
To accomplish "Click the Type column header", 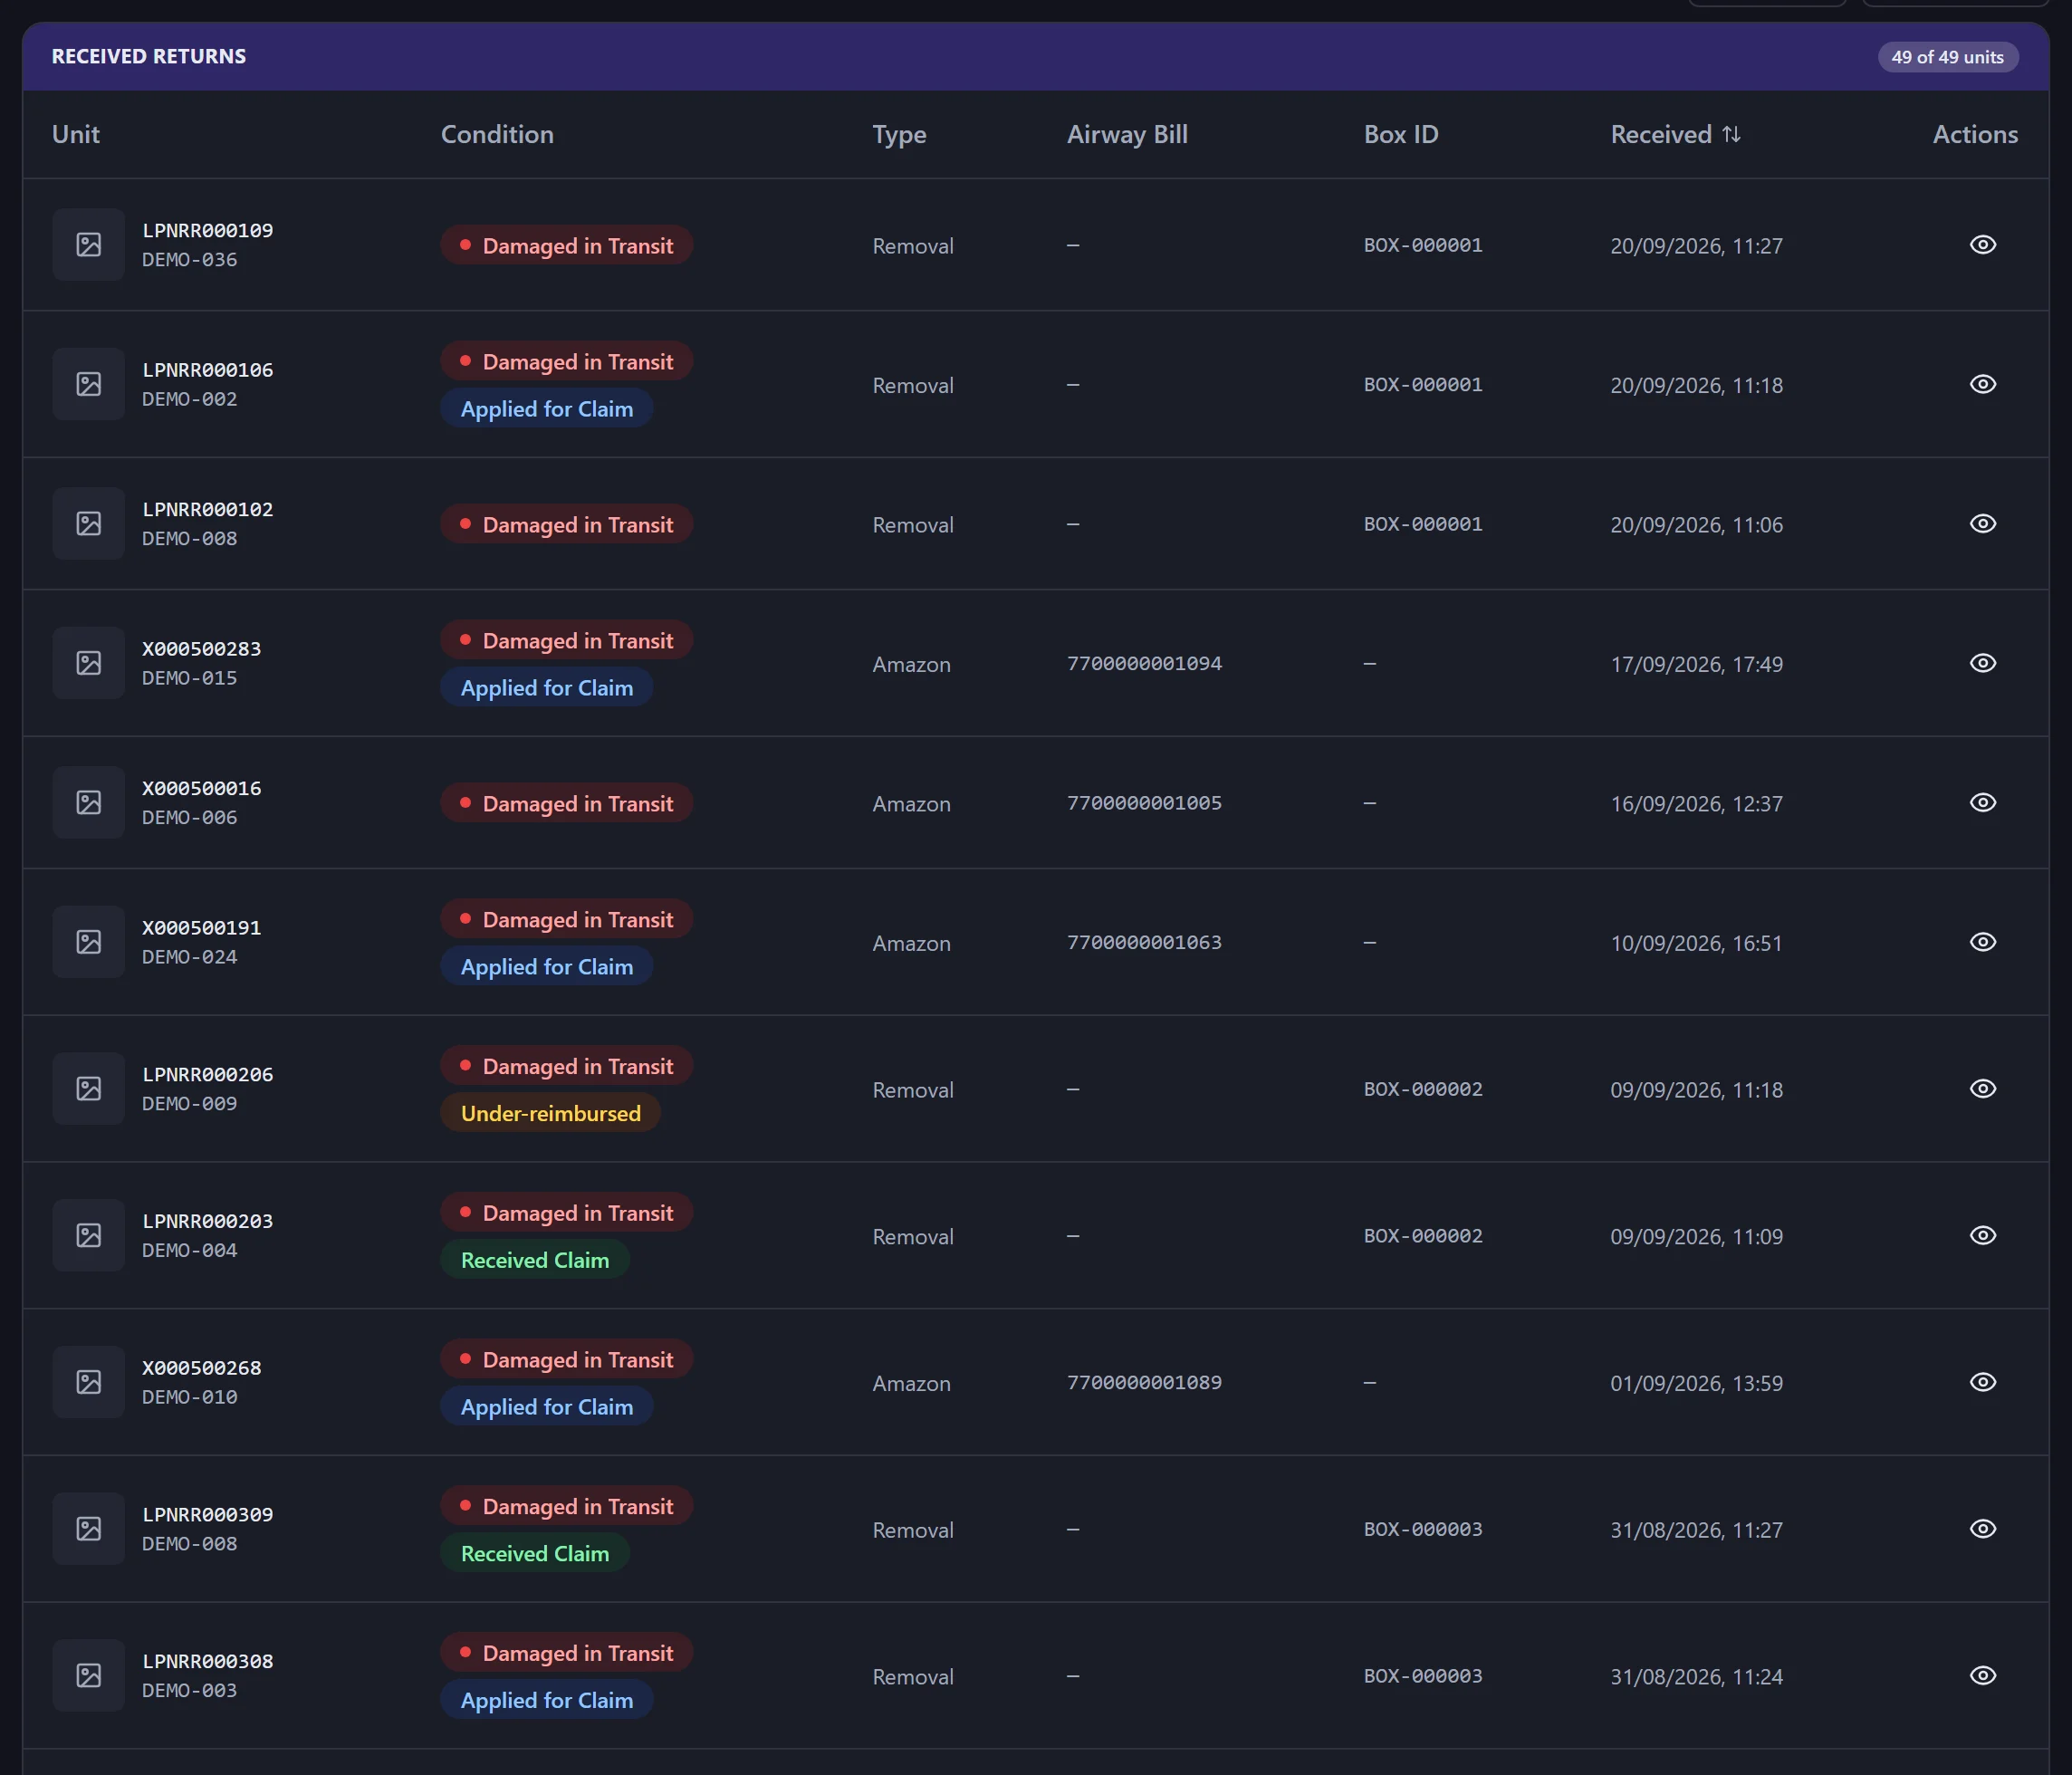I will (899, 134).
